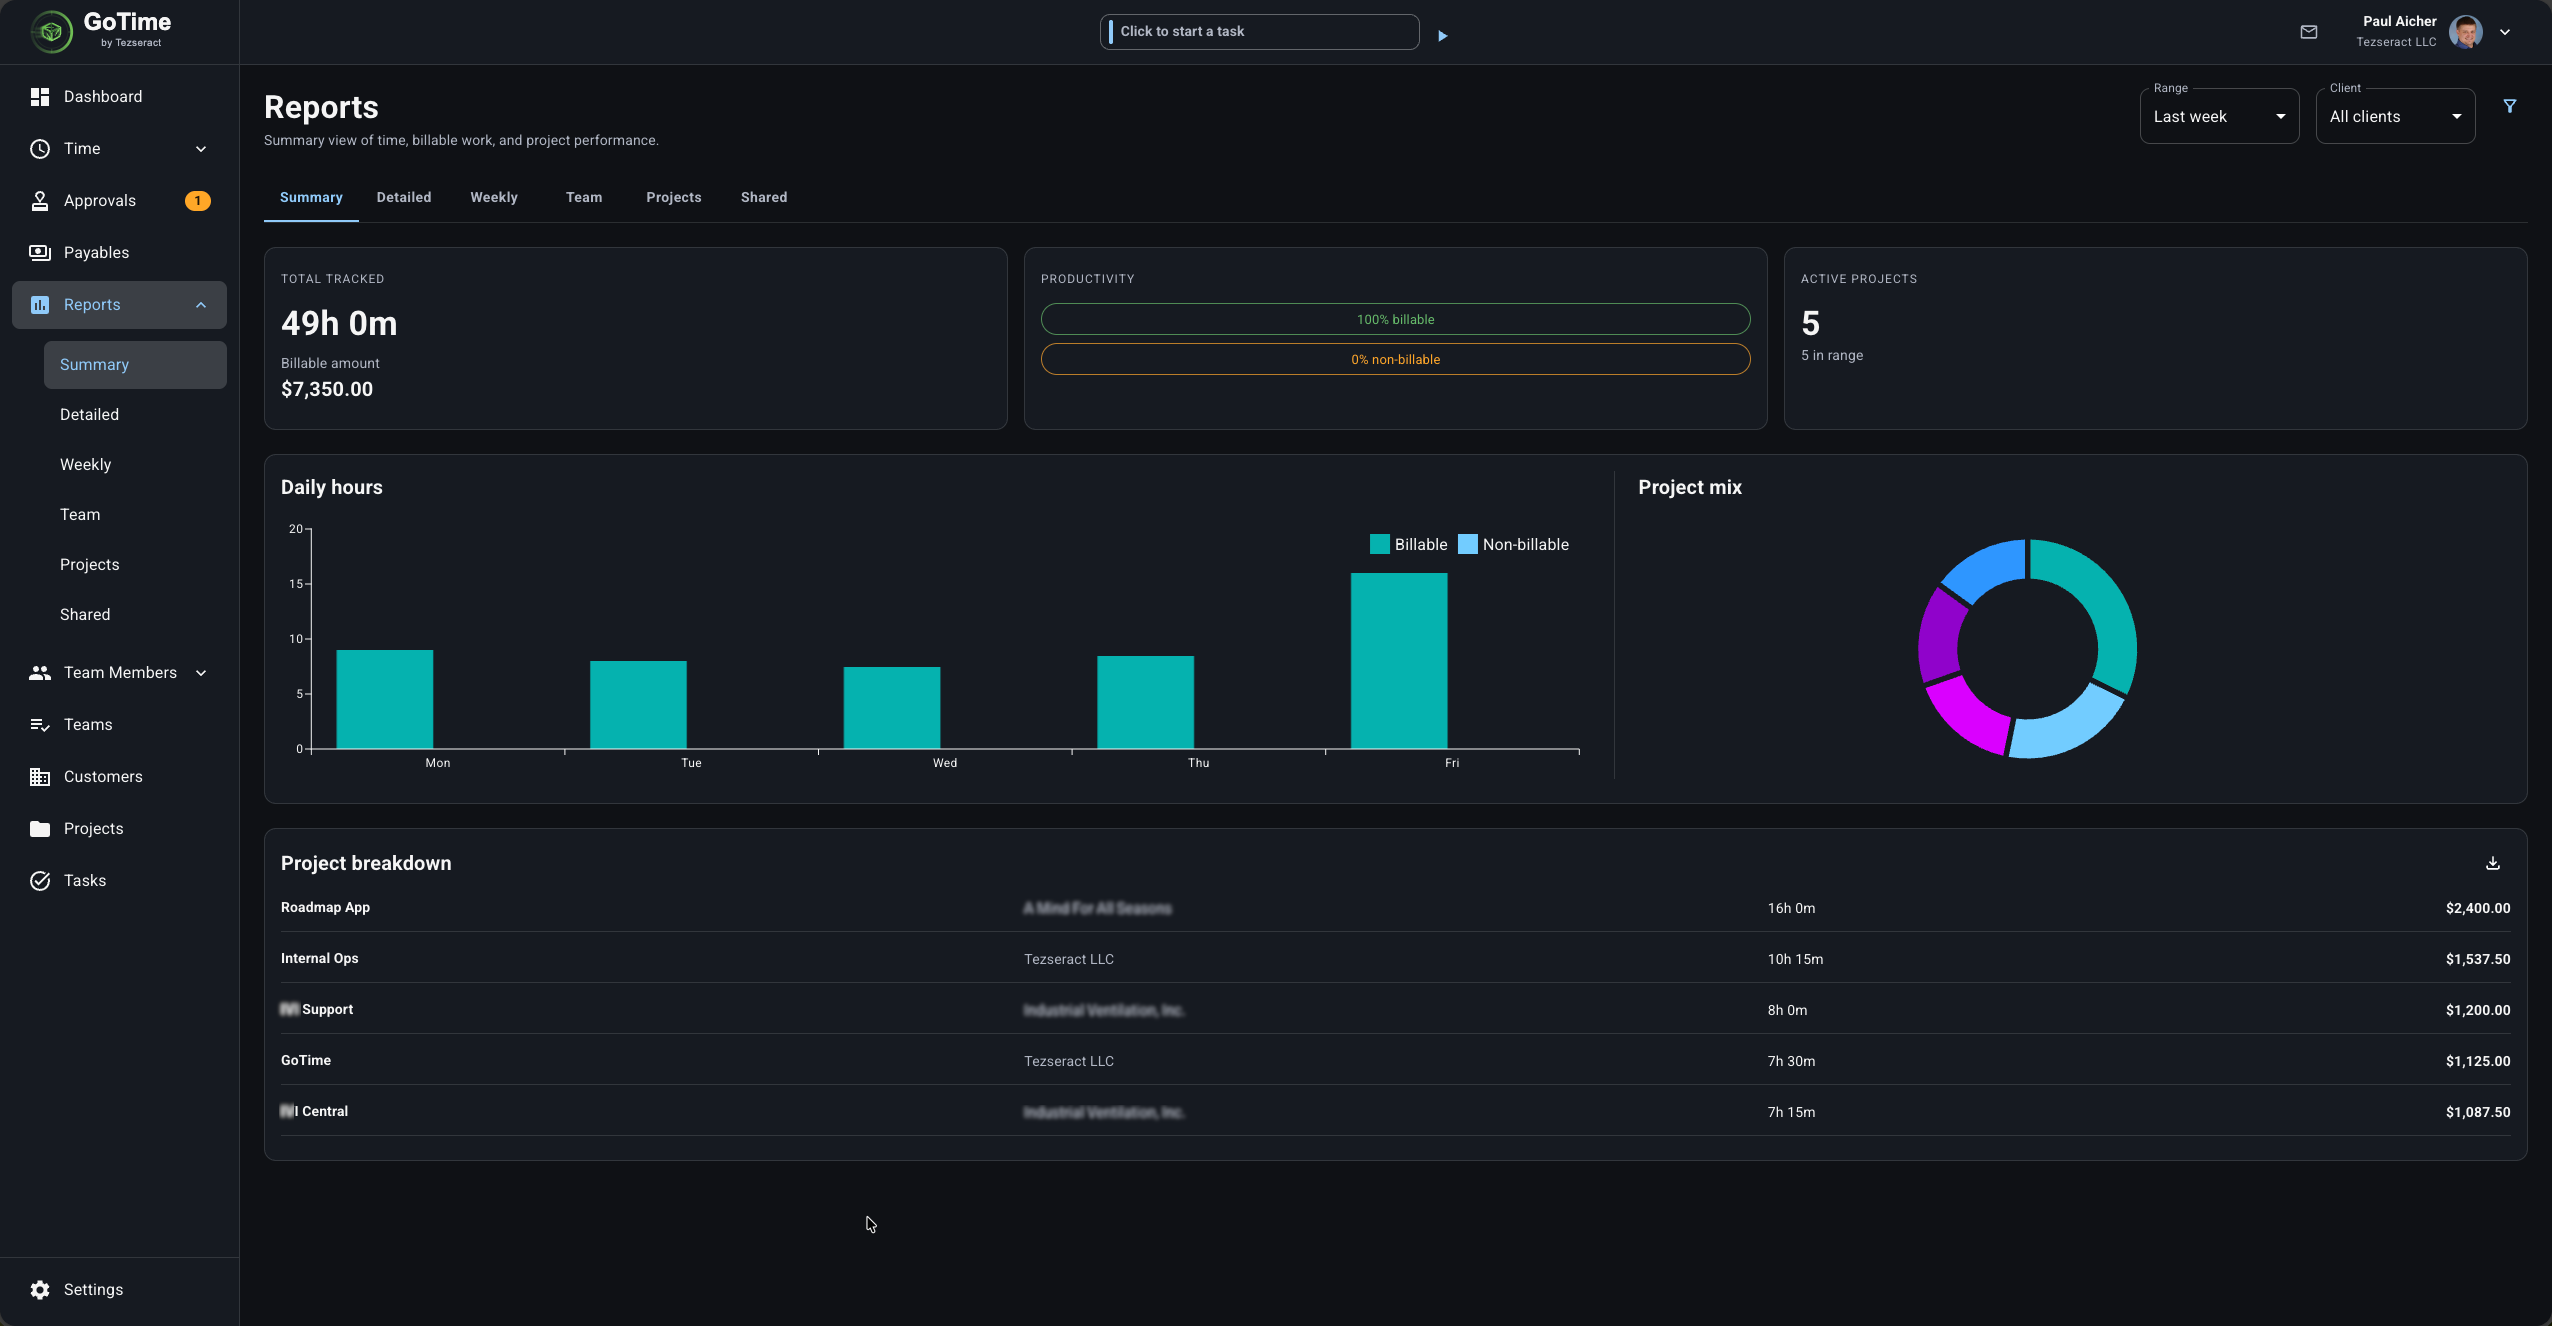The image size is (2552, 1326).
Task: Click the Click to start a task field
Action: click(1260, 32)
